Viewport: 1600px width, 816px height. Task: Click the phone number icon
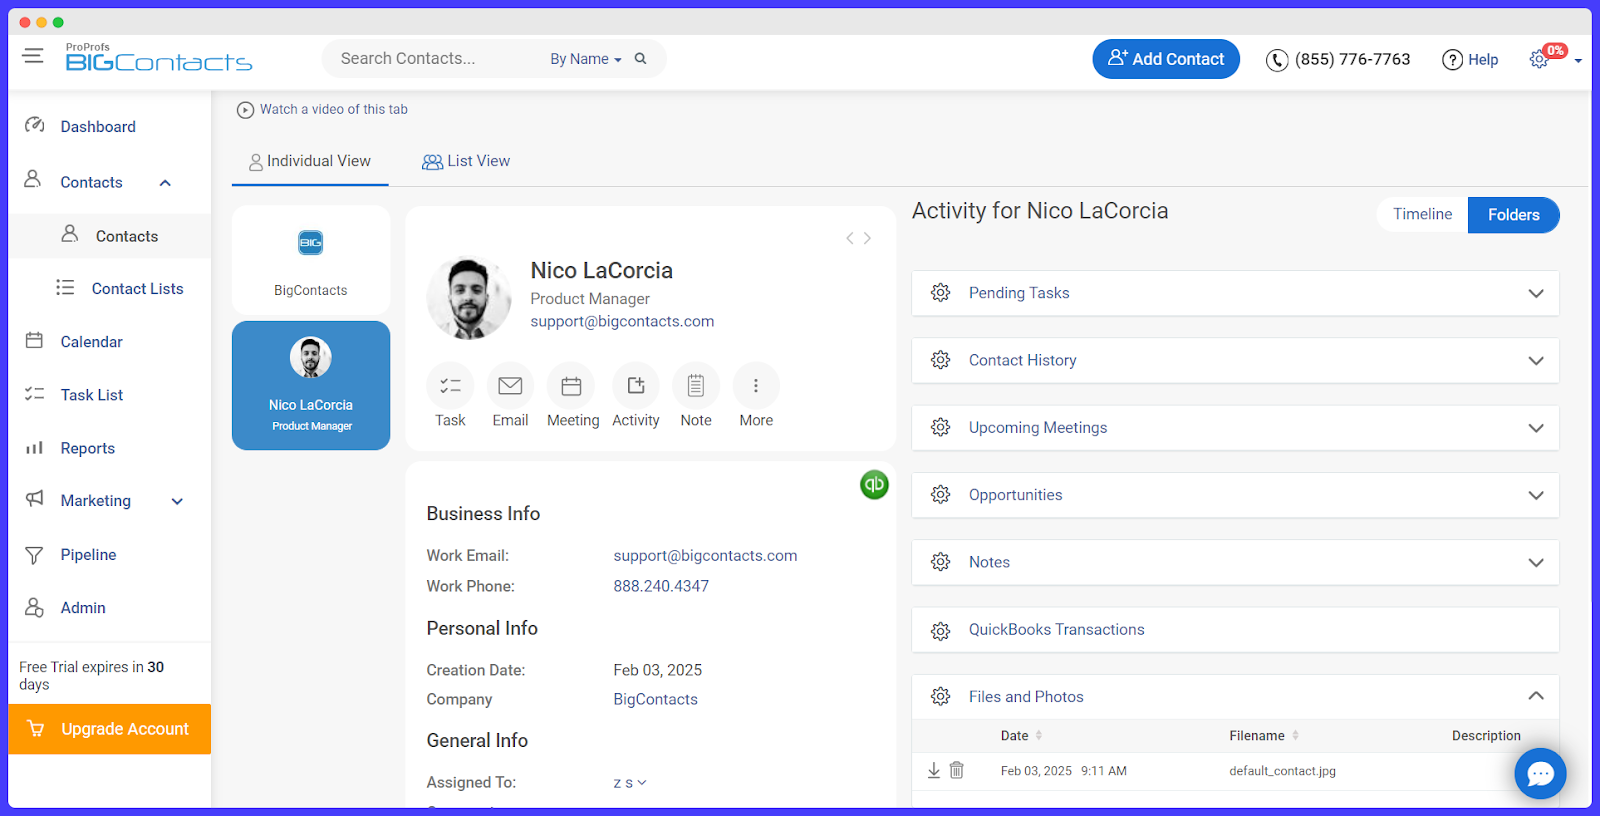click(1277, 61)
